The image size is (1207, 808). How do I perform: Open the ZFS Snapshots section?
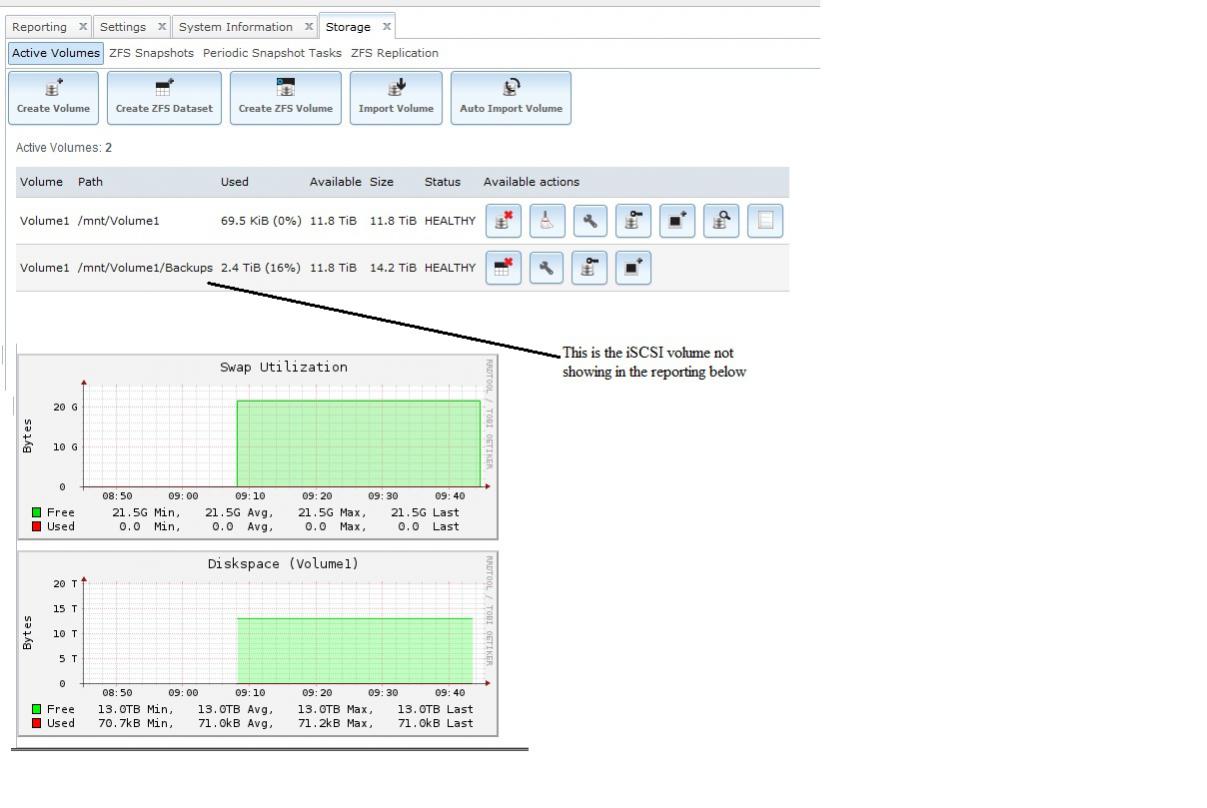tap(151, 53)
